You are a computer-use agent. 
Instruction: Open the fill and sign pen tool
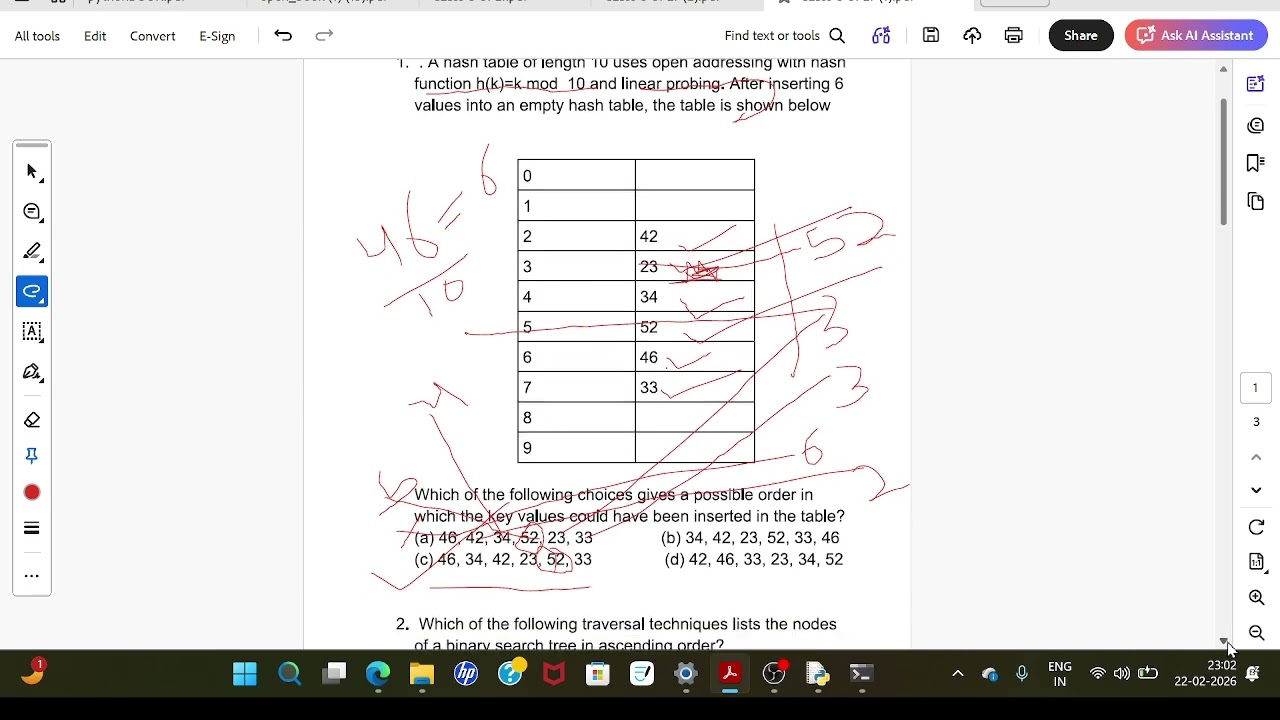point(32,372)
